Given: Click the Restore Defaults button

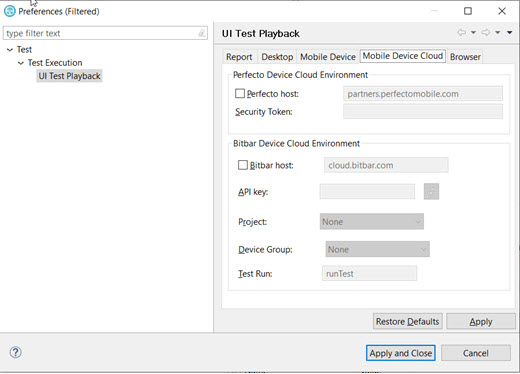Looking at the screenshot, I should tap(407, 321).
